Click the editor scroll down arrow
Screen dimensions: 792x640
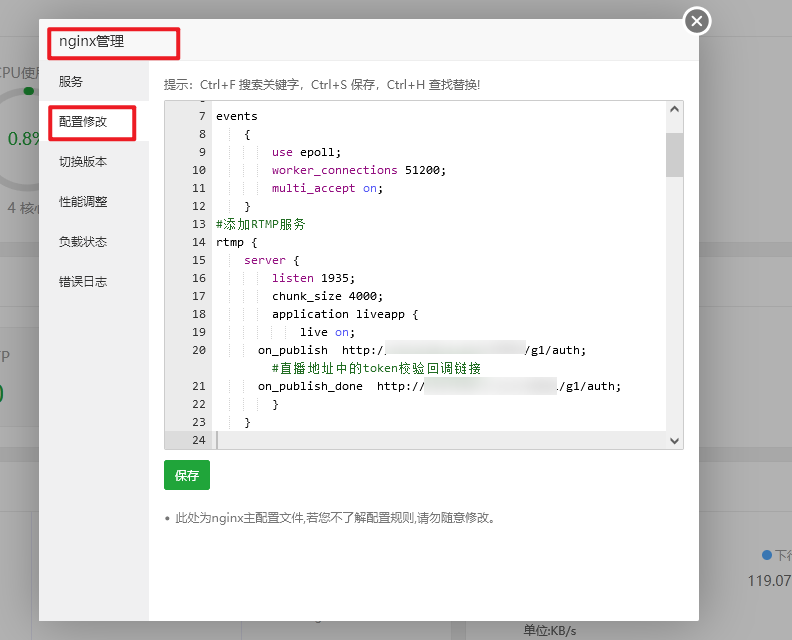674,440
